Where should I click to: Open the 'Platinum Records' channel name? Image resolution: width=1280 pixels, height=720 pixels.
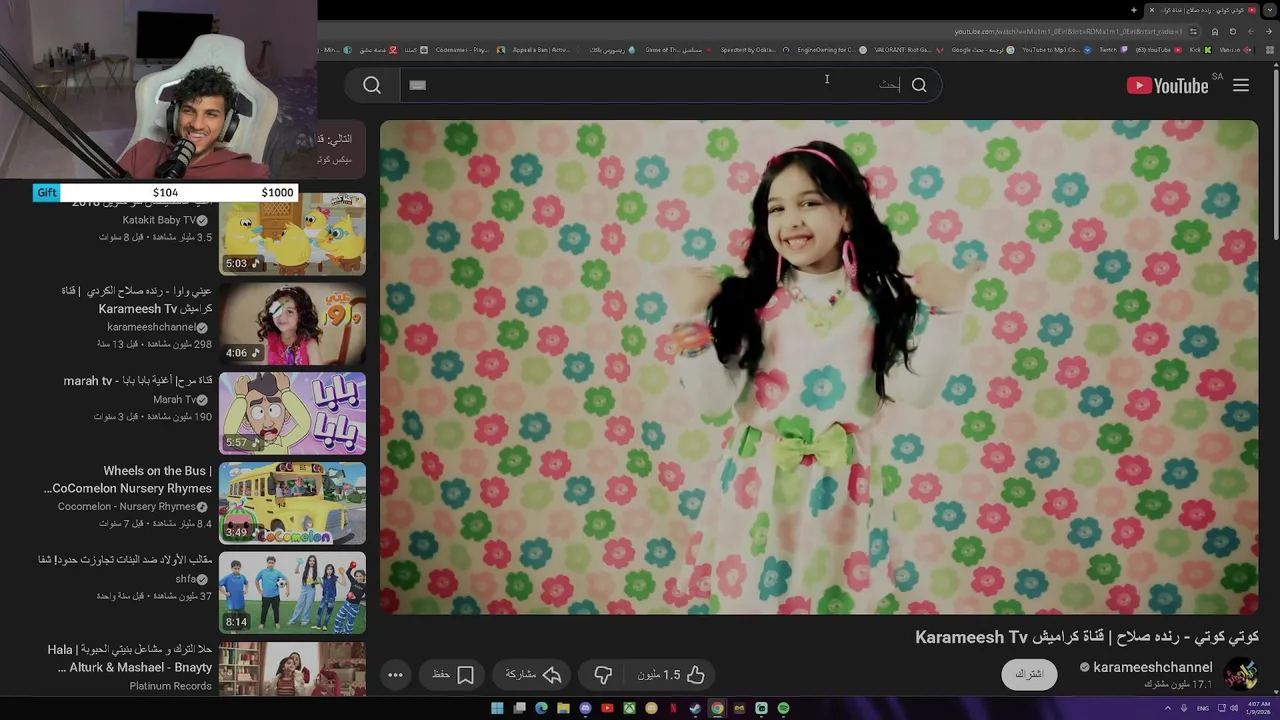pyautogui.click(x=170, y=686)
